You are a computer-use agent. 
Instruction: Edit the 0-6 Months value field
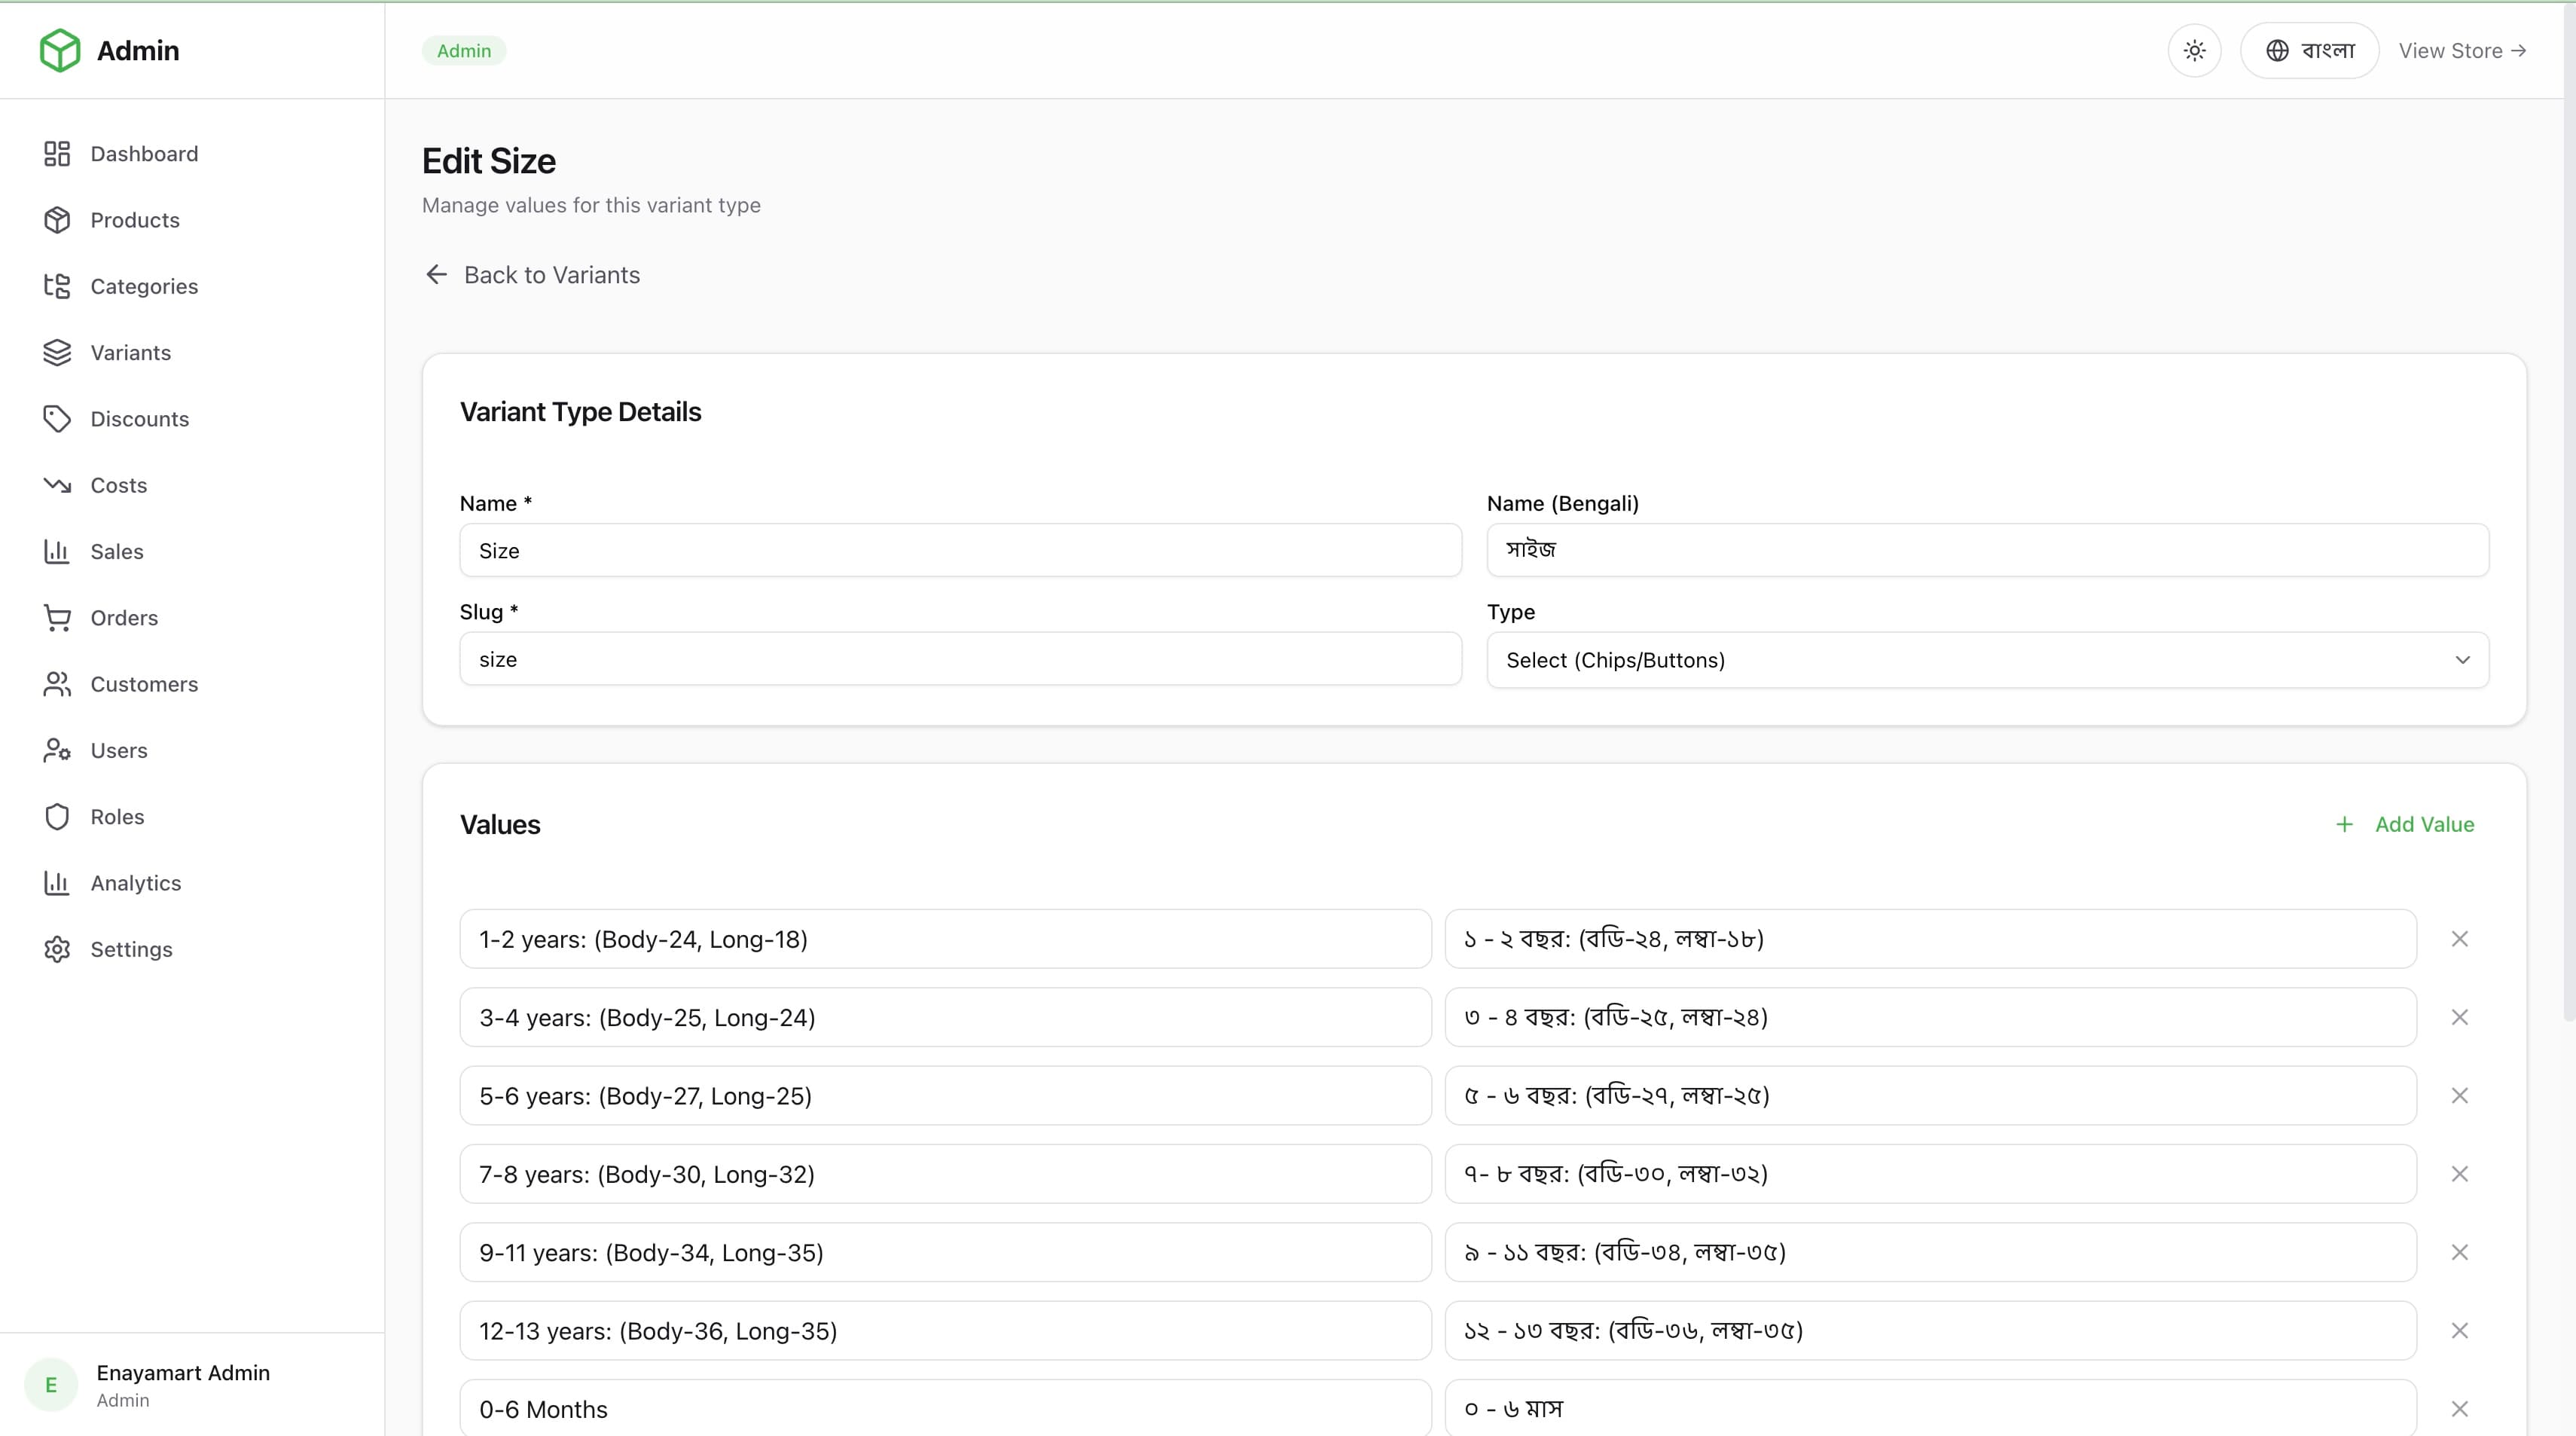(x=945, y=1408)
